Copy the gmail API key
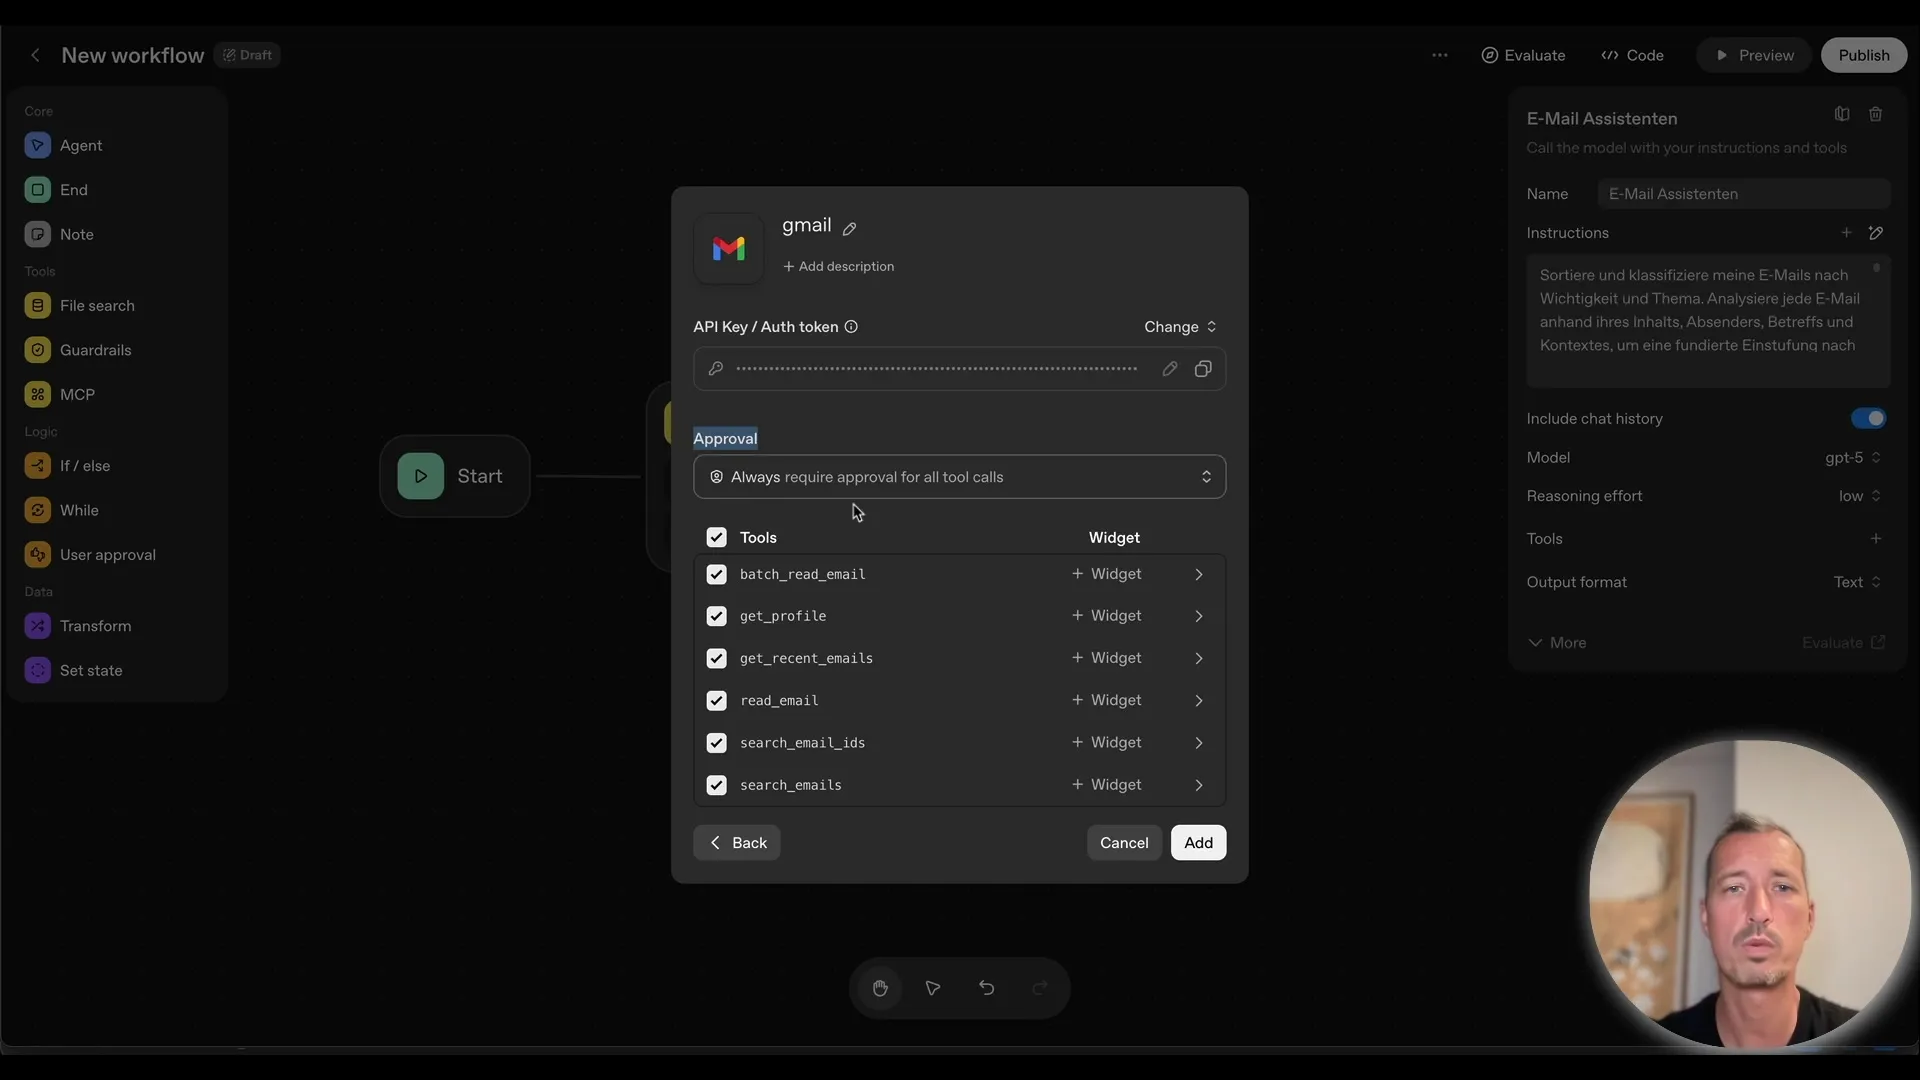 click(x=1203, y=368)
